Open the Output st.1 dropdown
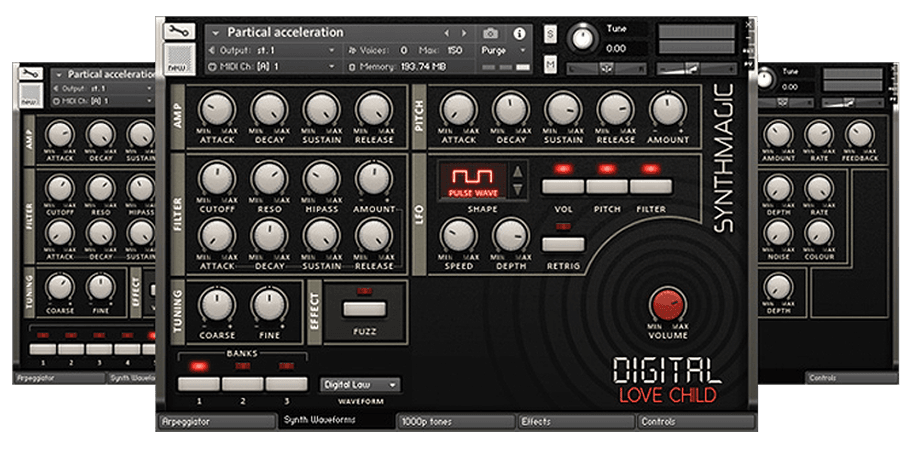911x450 pixels. [271, 51]
